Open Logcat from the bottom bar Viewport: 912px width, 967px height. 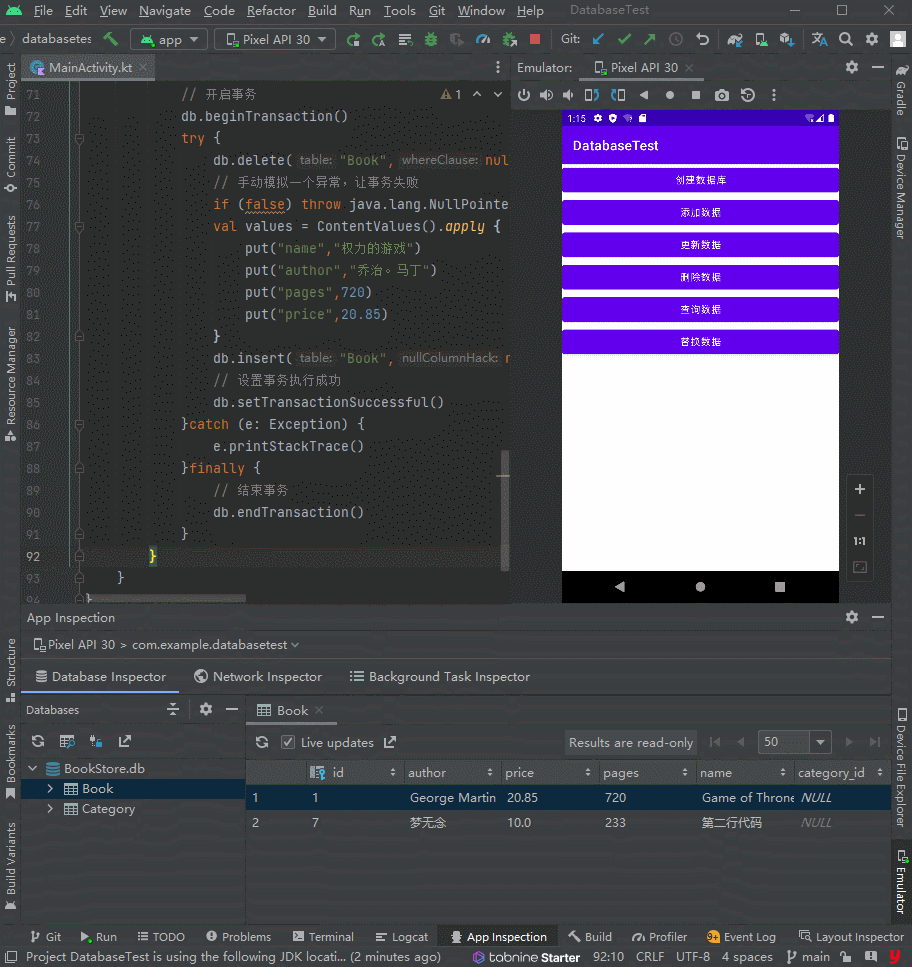[402, 936]
